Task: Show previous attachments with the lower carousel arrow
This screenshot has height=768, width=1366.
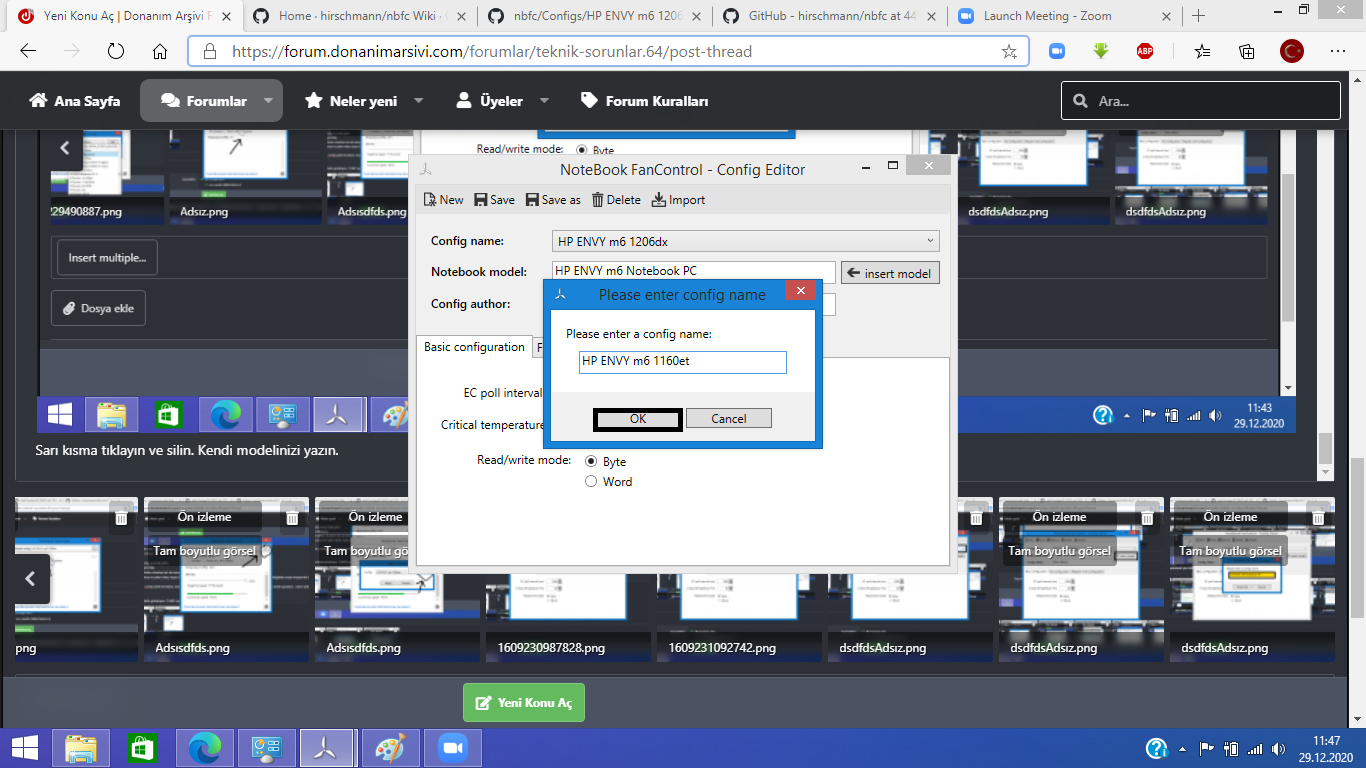Action: [30, 579]
